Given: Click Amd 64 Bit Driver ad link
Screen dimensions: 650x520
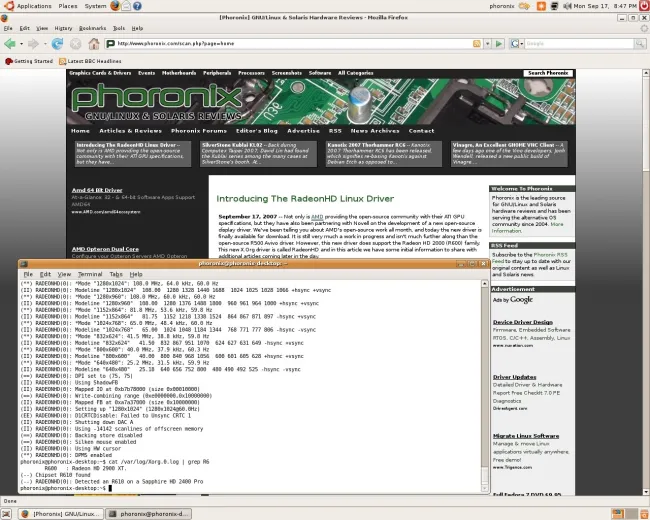Looking at the screenshot, I should point(97,190).
